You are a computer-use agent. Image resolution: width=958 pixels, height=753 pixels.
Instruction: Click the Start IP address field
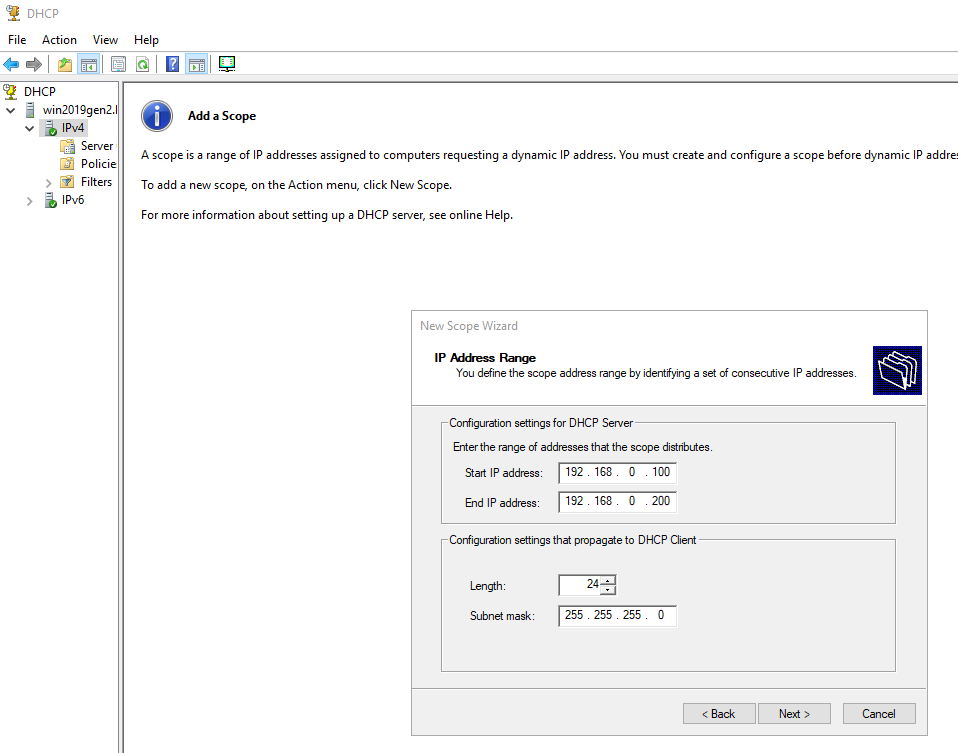click(x=617, y=472)
